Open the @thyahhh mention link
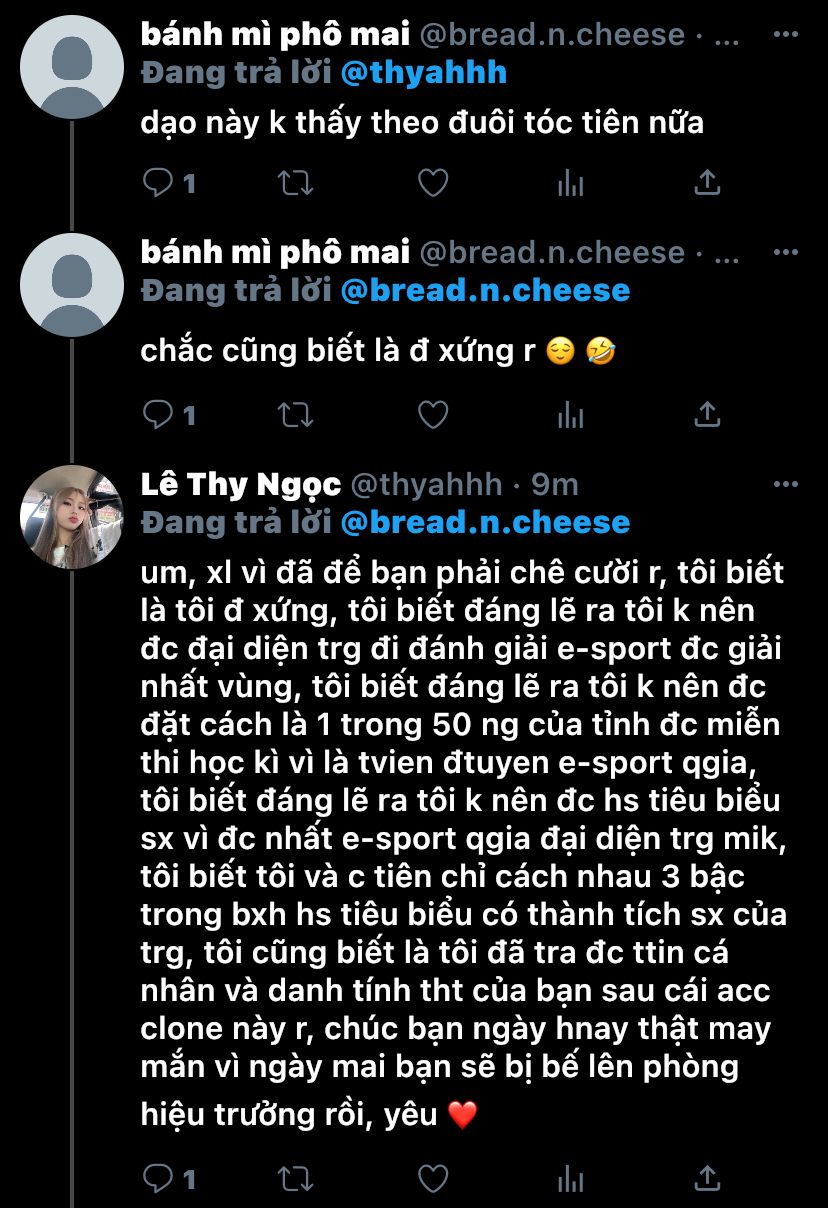Screen dimensions: 828x1208 [426, 72]
